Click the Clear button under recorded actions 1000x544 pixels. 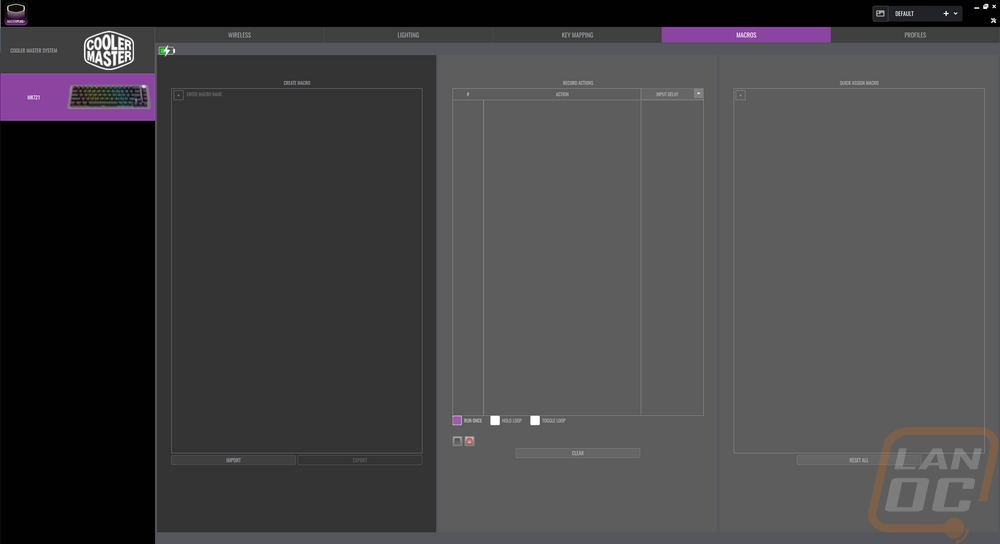(x=577, y=453)
